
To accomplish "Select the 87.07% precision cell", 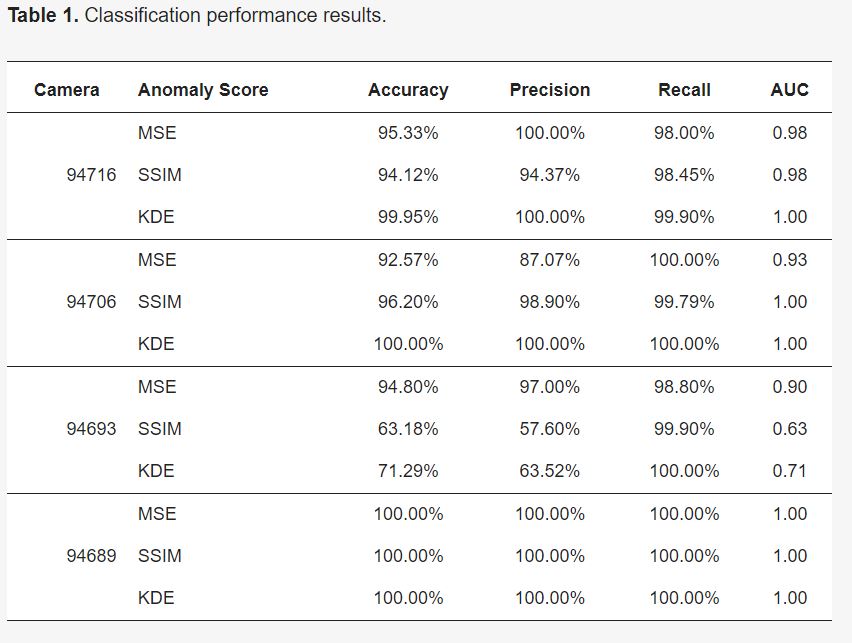I will tap(550, 260).
